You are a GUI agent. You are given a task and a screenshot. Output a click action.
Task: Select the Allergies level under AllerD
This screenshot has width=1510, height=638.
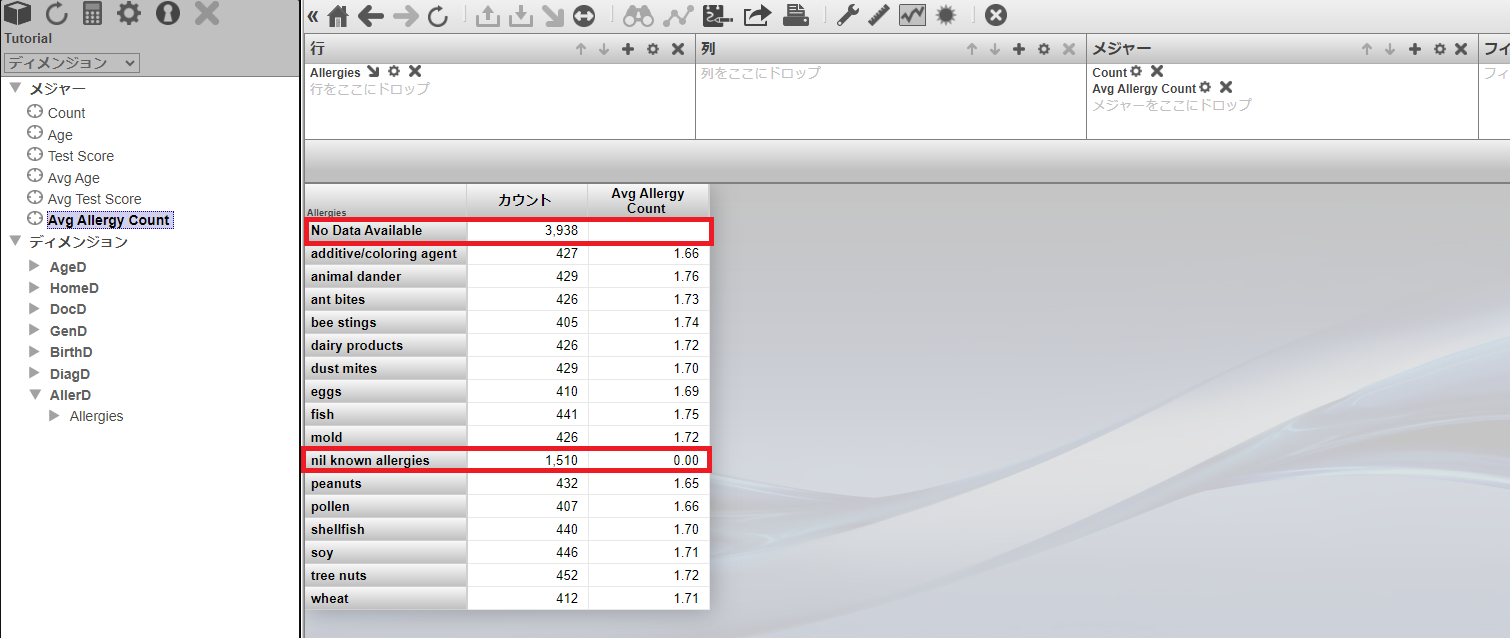point(96,416)
